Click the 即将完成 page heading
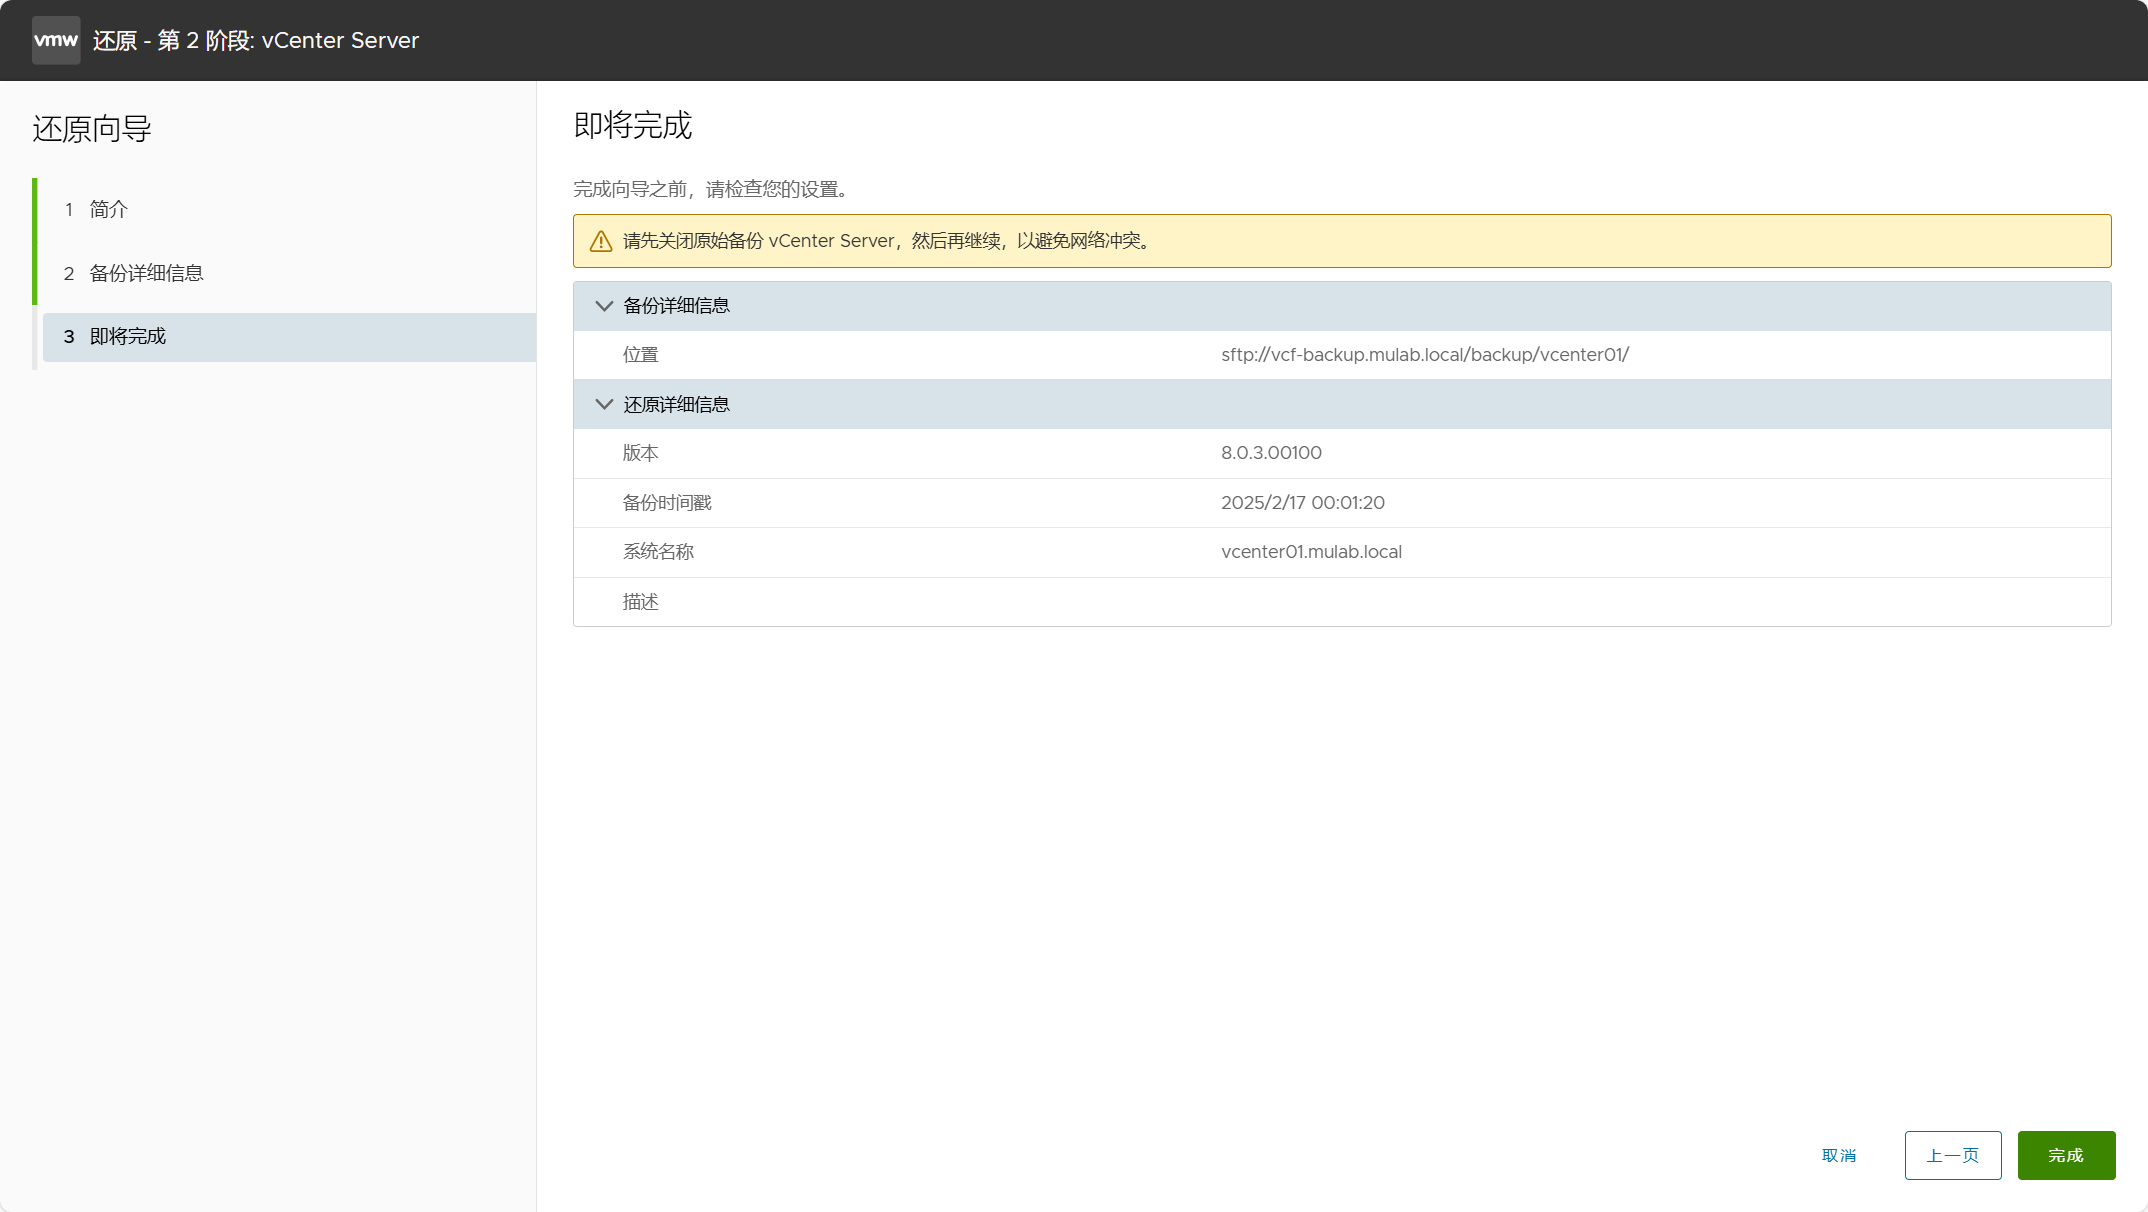The height and width of the screenshot is (1212, 2148). pos(632,126)
